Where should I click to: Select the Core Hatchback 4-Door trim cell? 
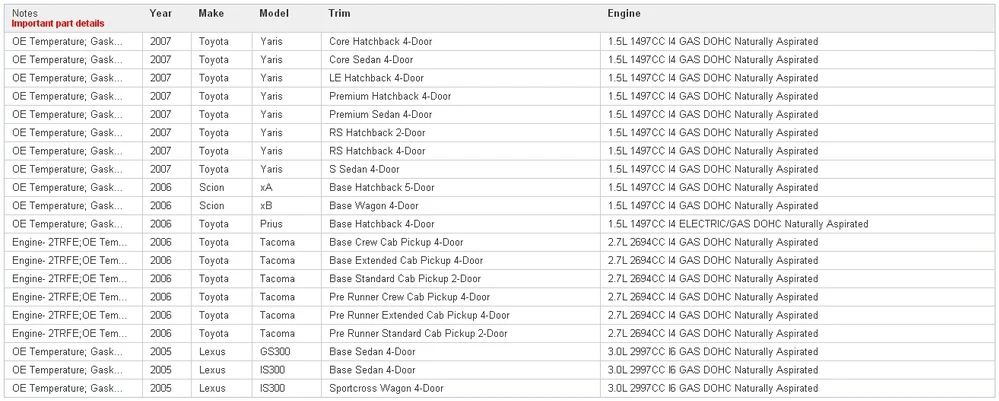461,41
